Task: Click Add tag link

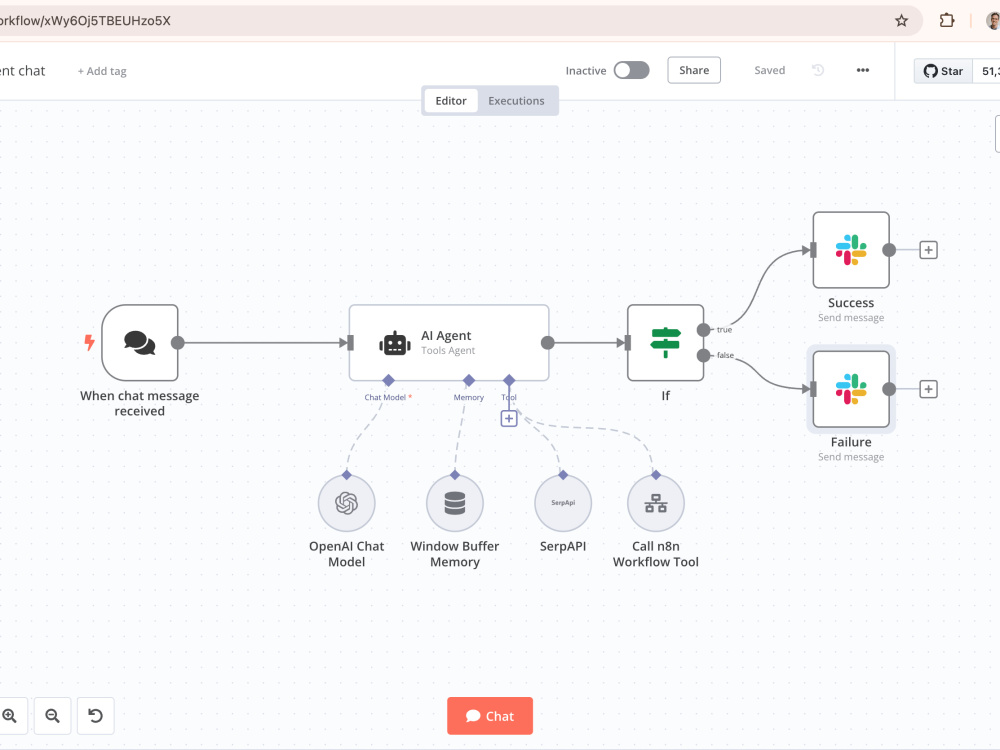Action: click(x=102, y=71)
